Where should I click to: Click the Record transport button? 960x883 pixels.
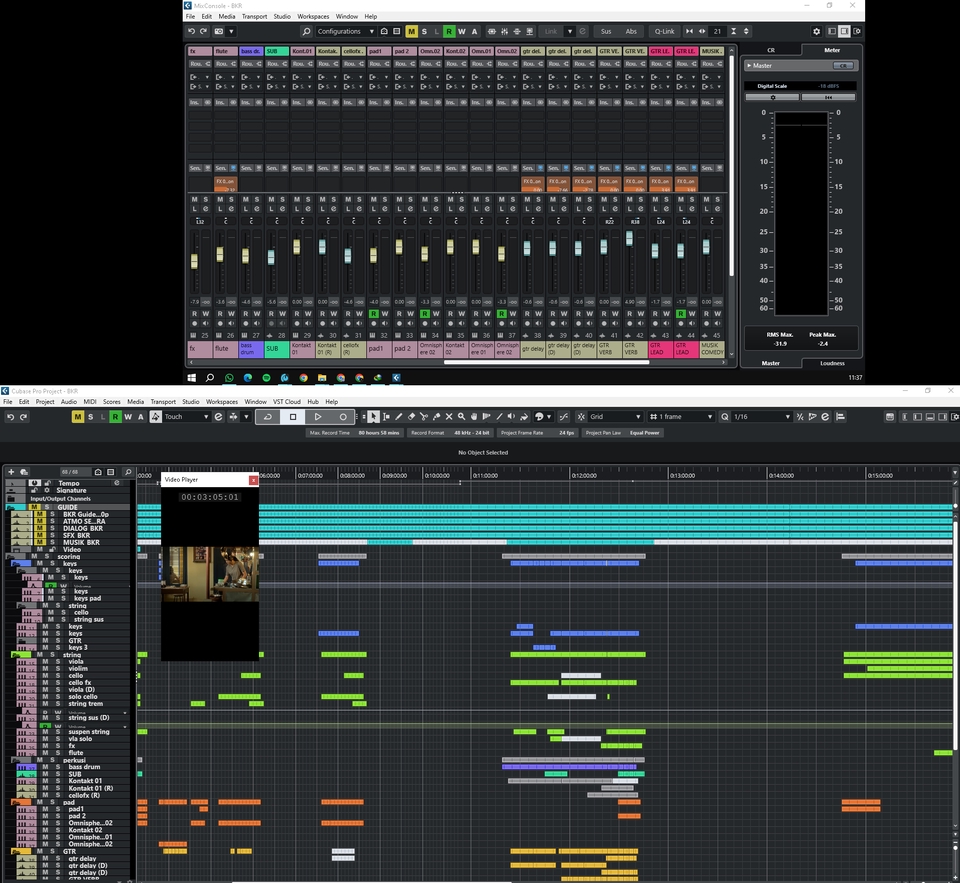343,417
